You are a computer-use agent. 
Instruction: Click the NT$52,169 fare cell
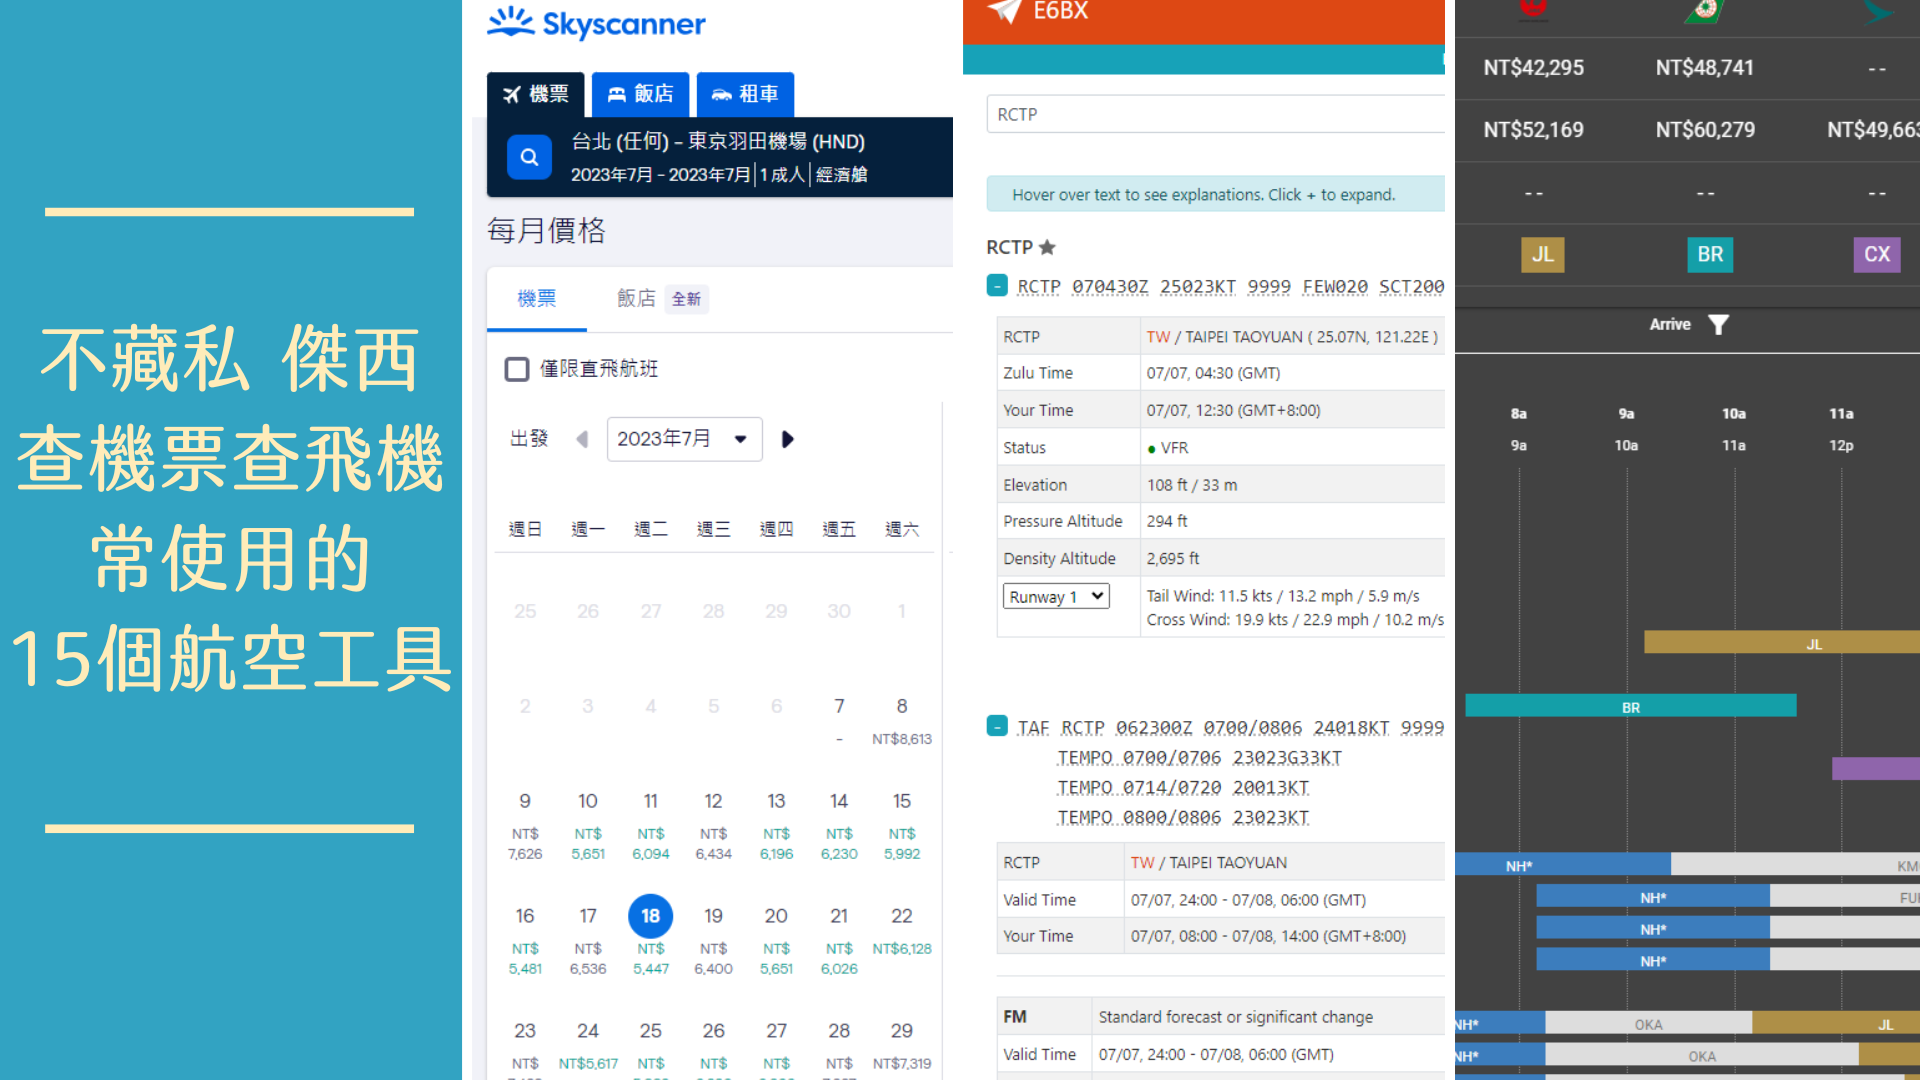point(1534,130)
